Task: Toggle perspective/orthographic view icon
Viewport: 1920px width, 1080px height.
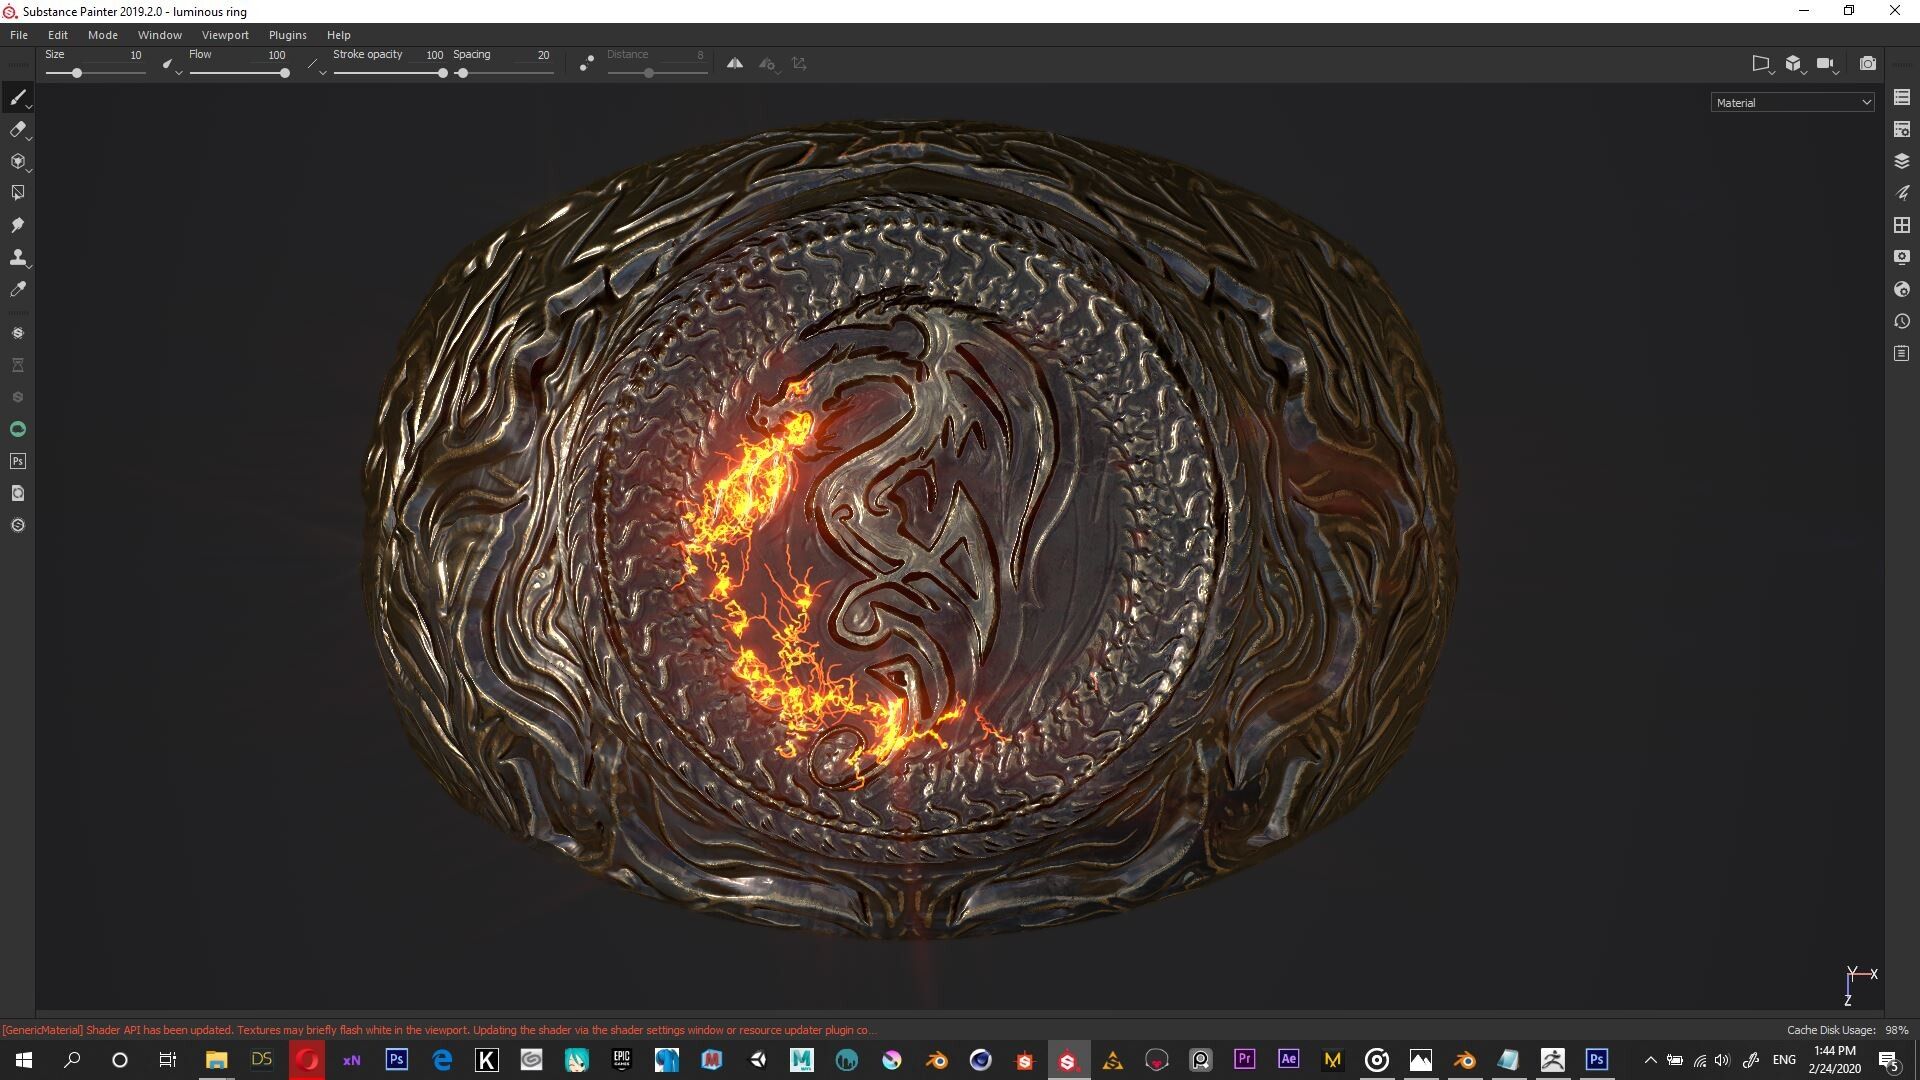Action: (x=1760, y=63)
